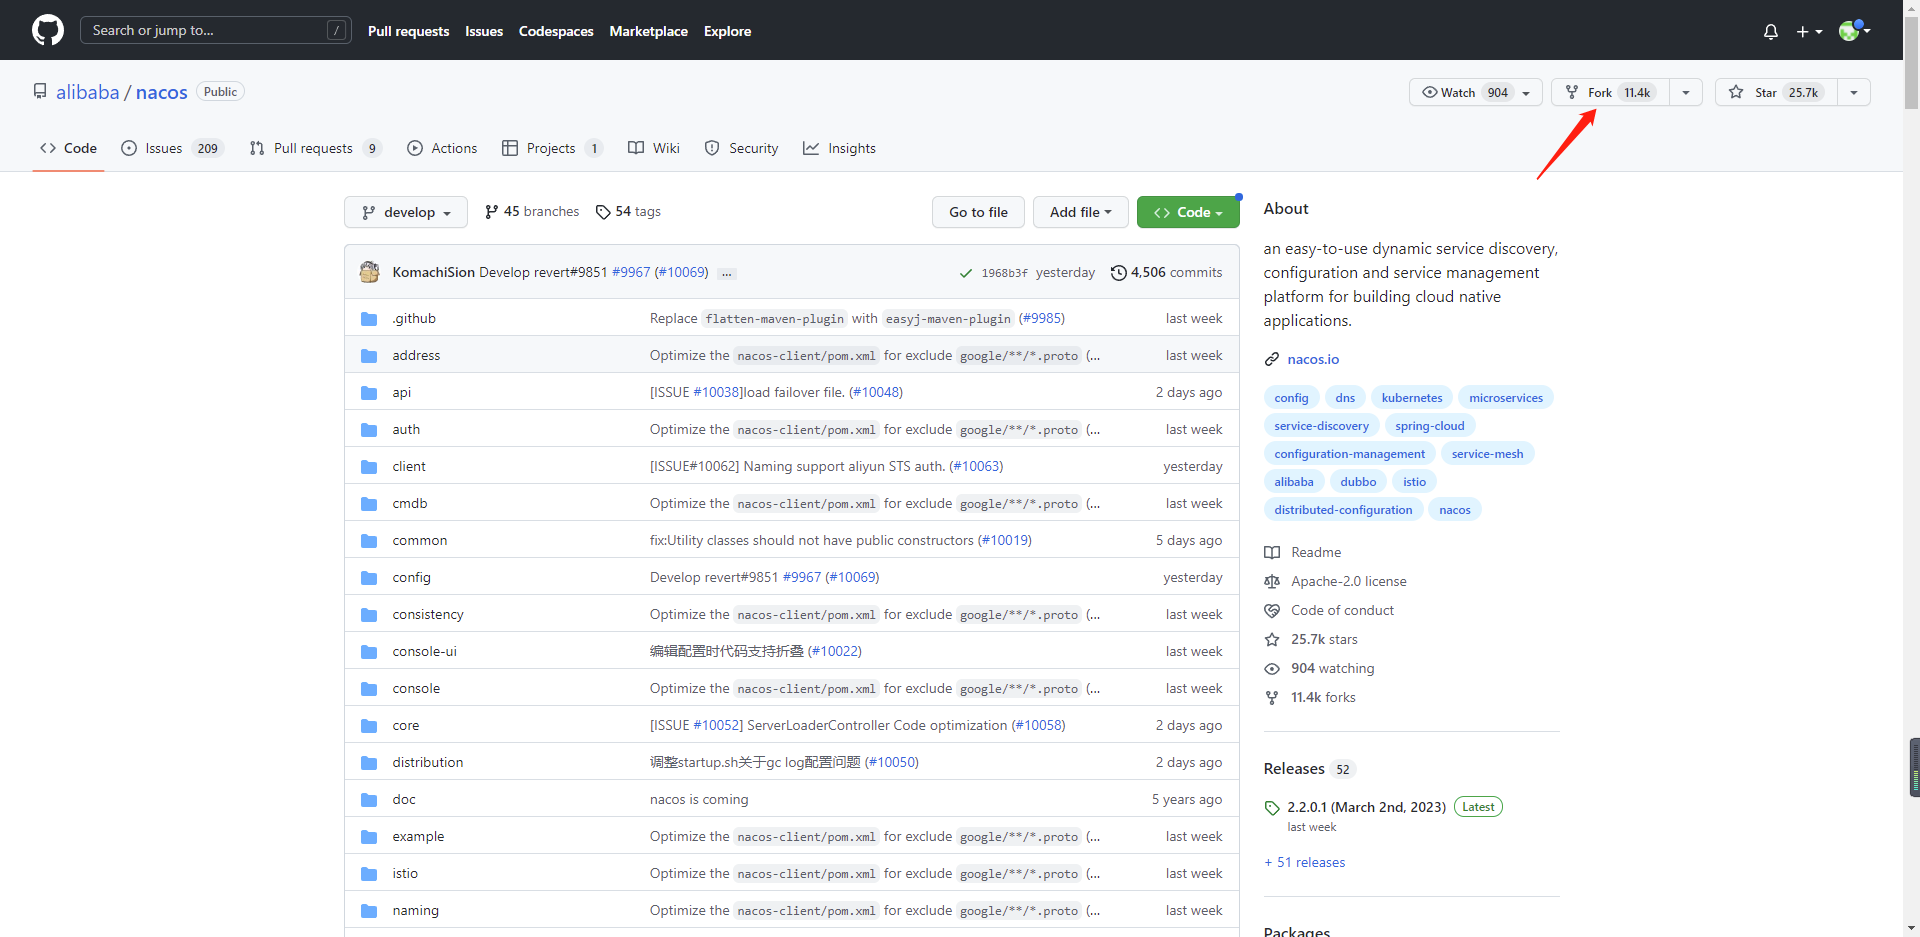Open the nacos.io website link
Screen dimensions: 1920x937
pos(1313,359)
